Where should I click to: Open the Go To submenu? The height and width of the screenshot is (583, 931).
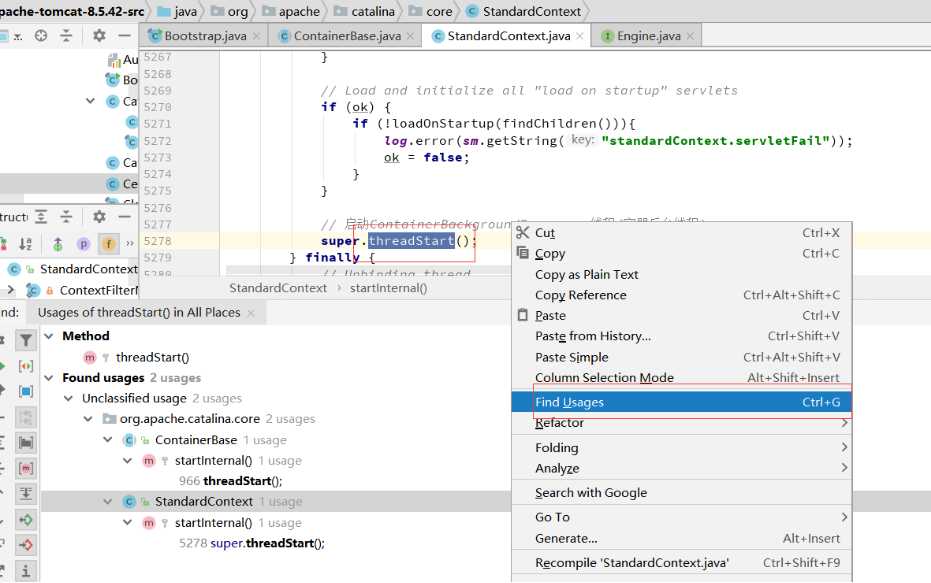tap(682, 517)
